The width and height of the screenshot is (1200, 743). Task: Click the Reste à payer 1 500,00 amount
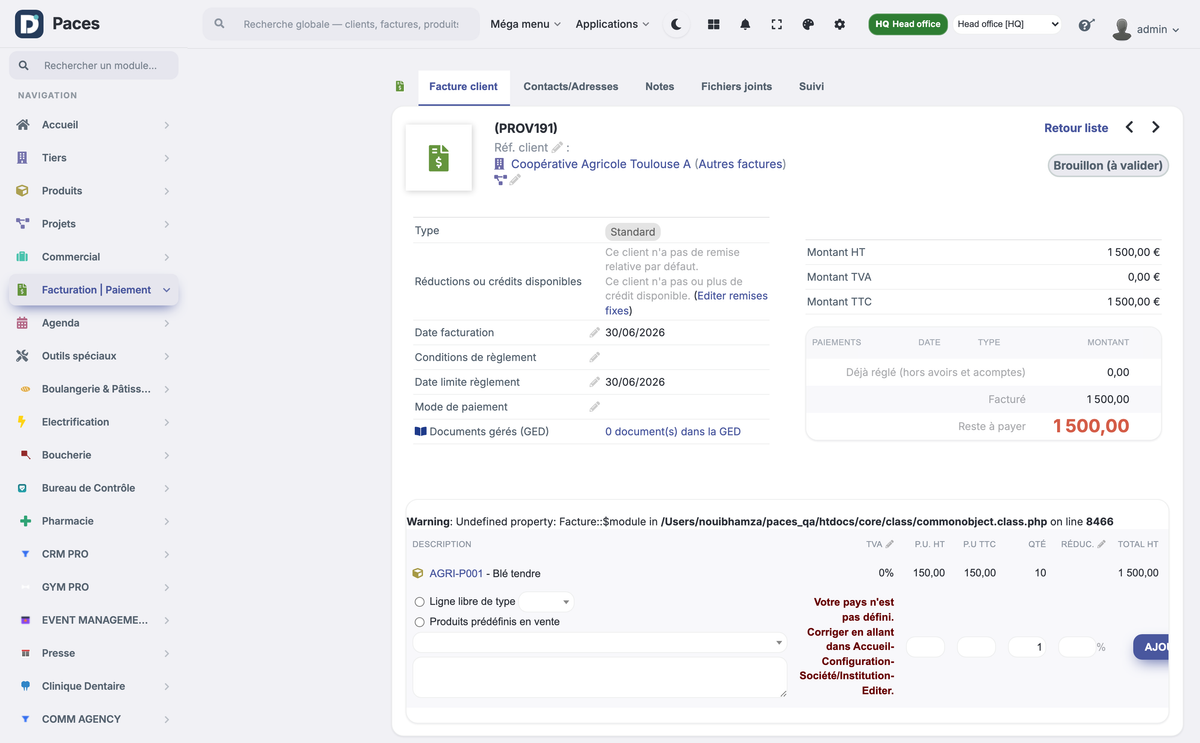[x=1091, y=426]
